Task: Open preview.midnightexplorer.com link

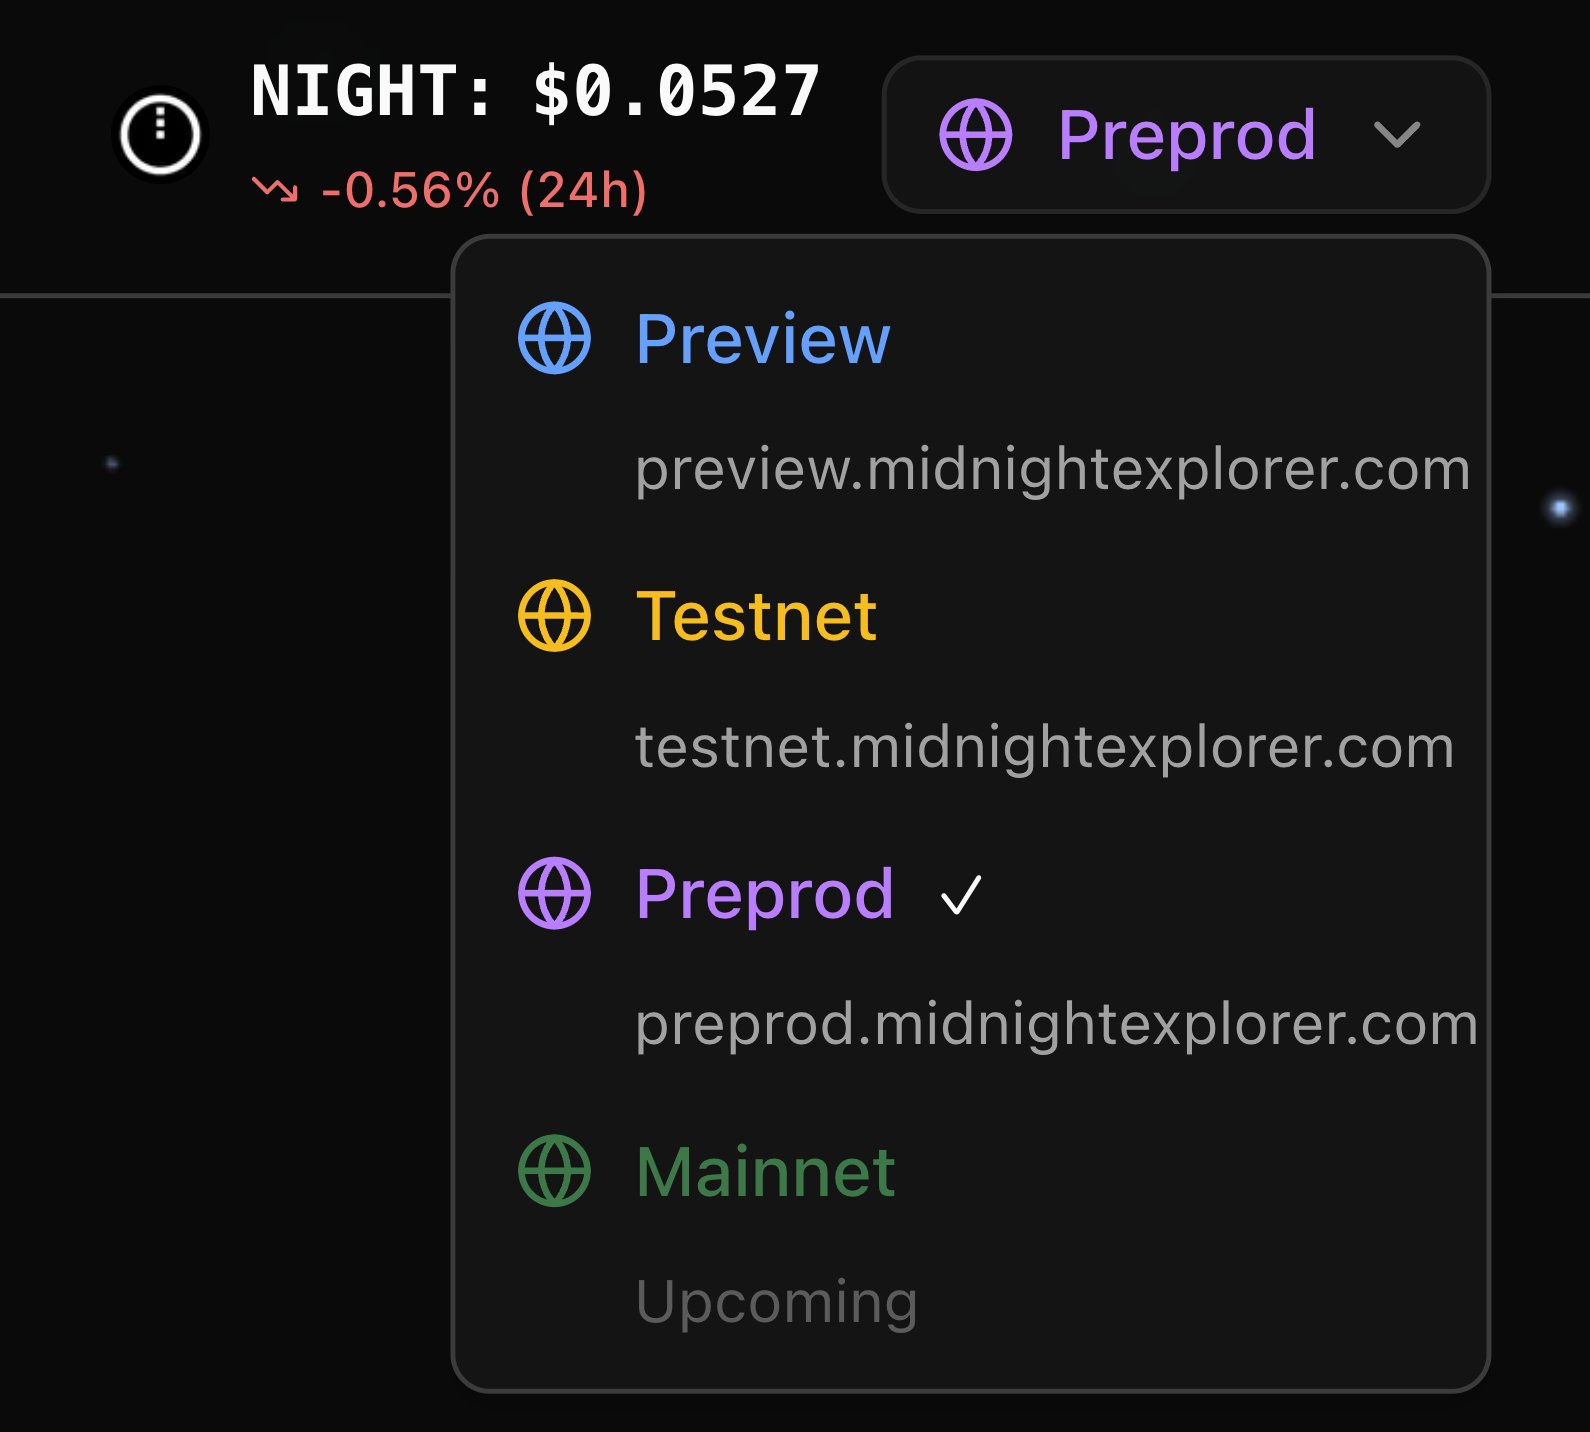Action: pyautogui.click(x=1052, y=469)
